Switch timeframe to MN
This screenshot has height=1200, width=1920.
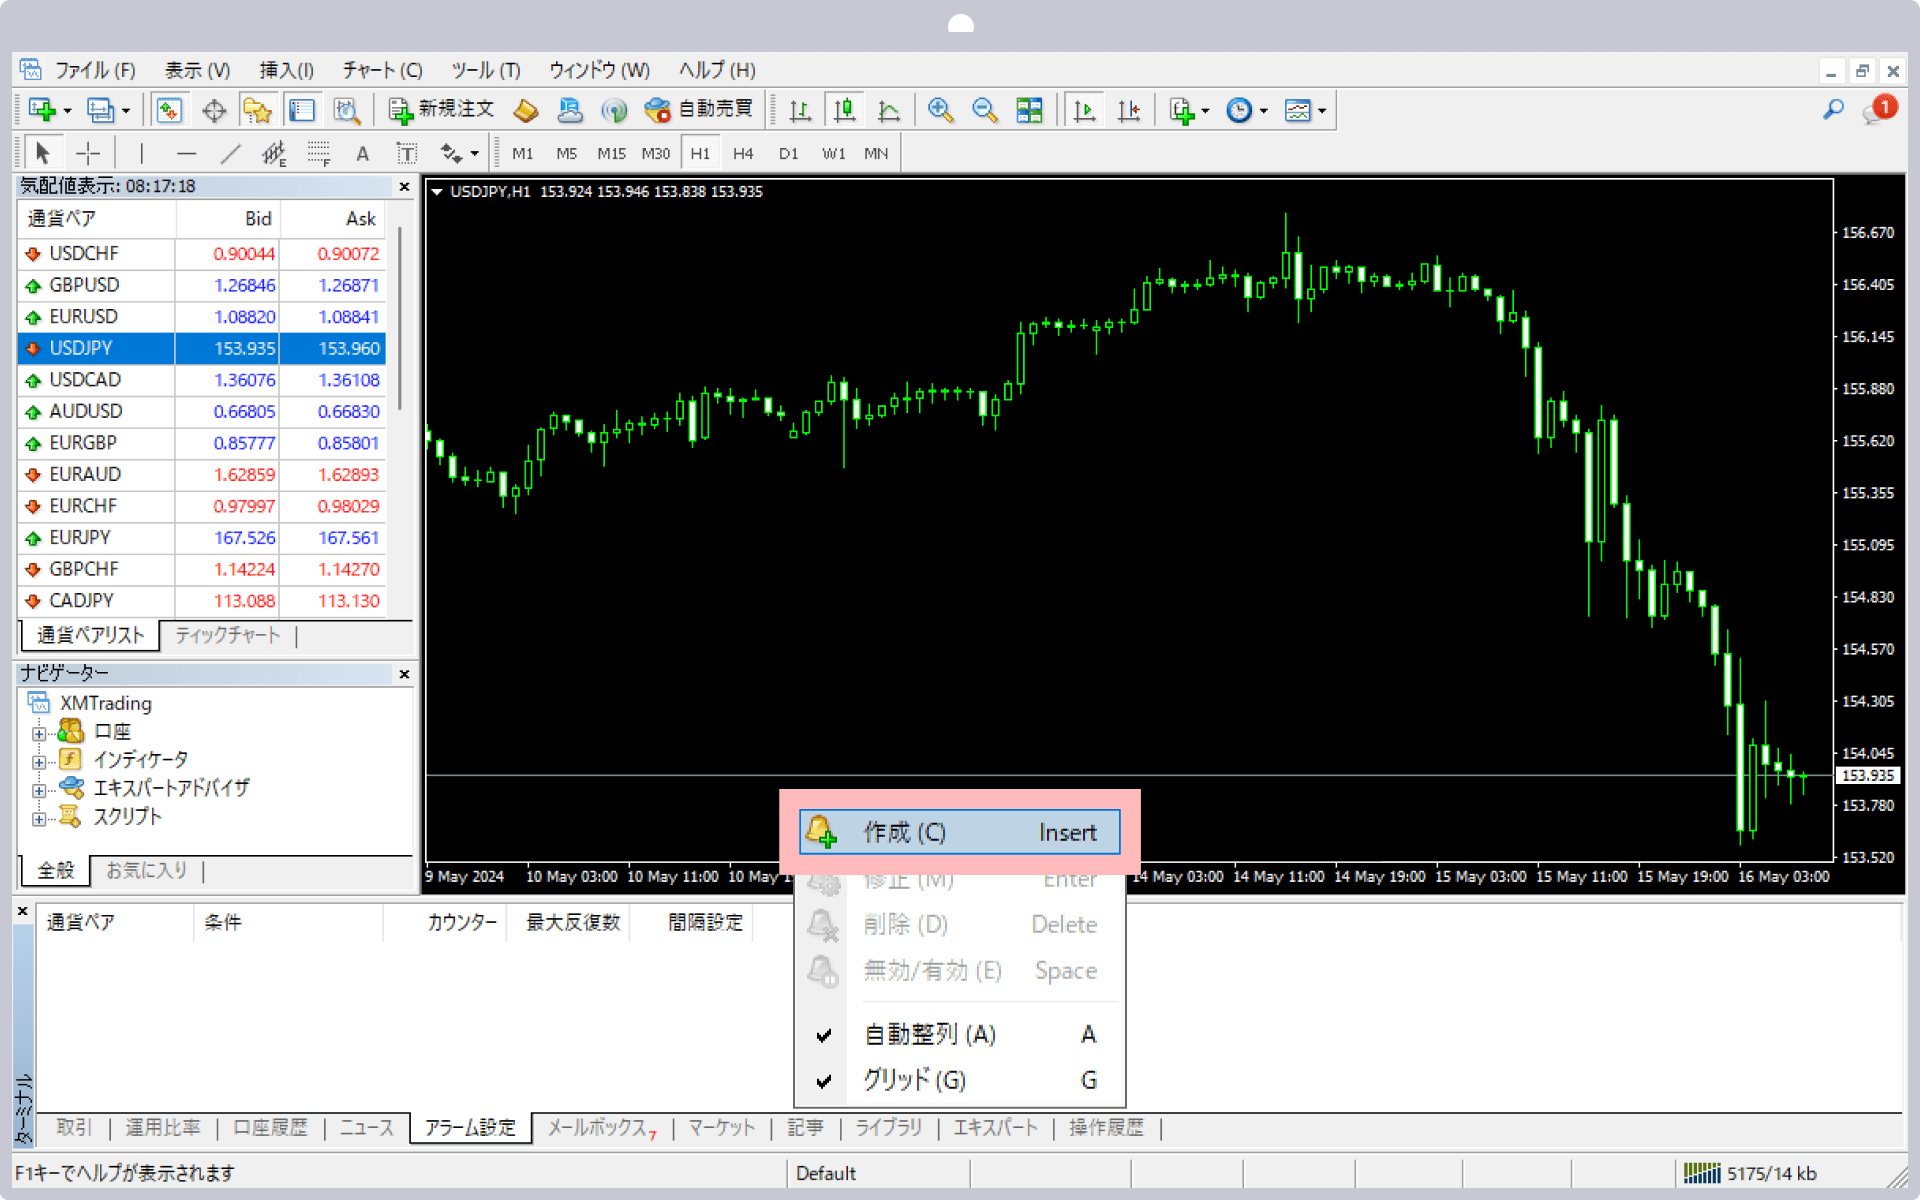pyautogui.click(x=876, y=153)
